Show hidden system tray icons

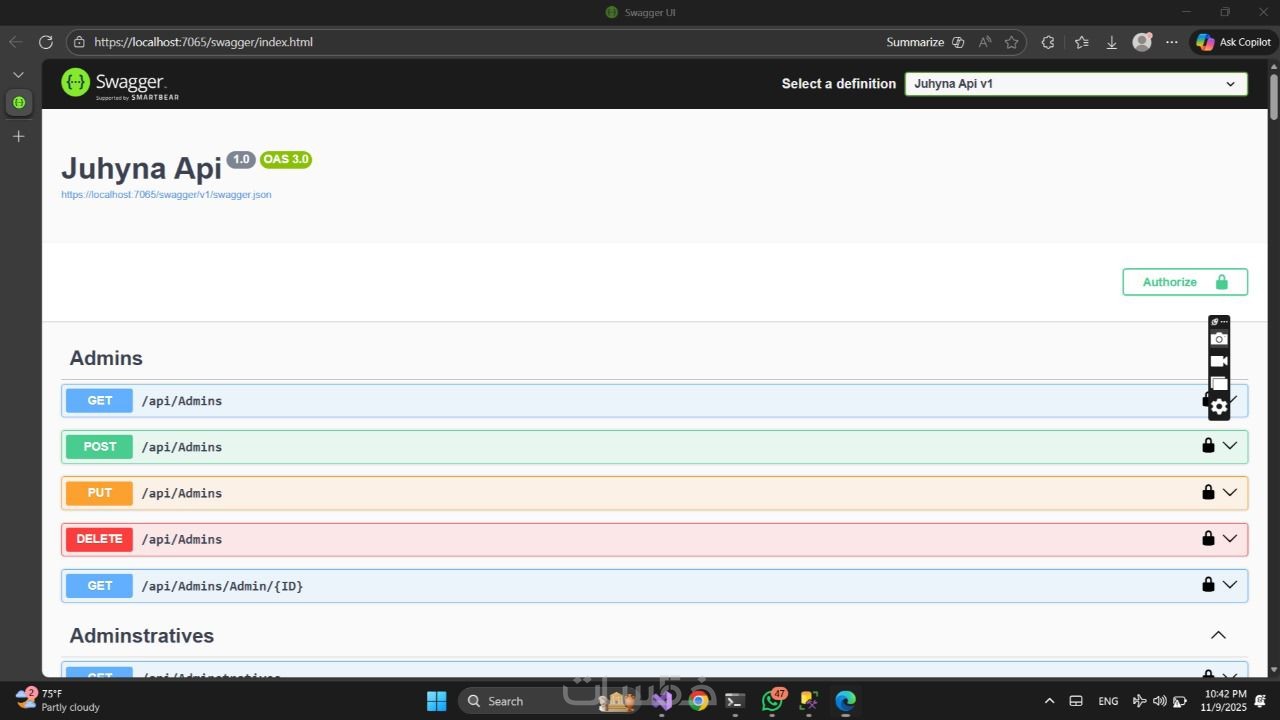click(1049, 701)
